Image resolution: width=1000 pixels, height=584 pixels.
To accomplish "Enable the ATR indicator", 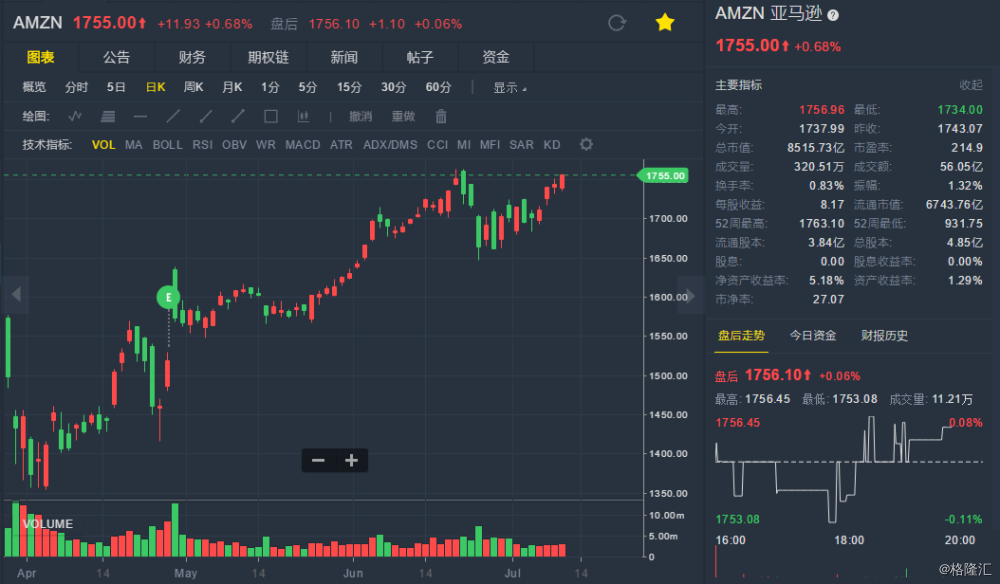I will click(341, 145).
